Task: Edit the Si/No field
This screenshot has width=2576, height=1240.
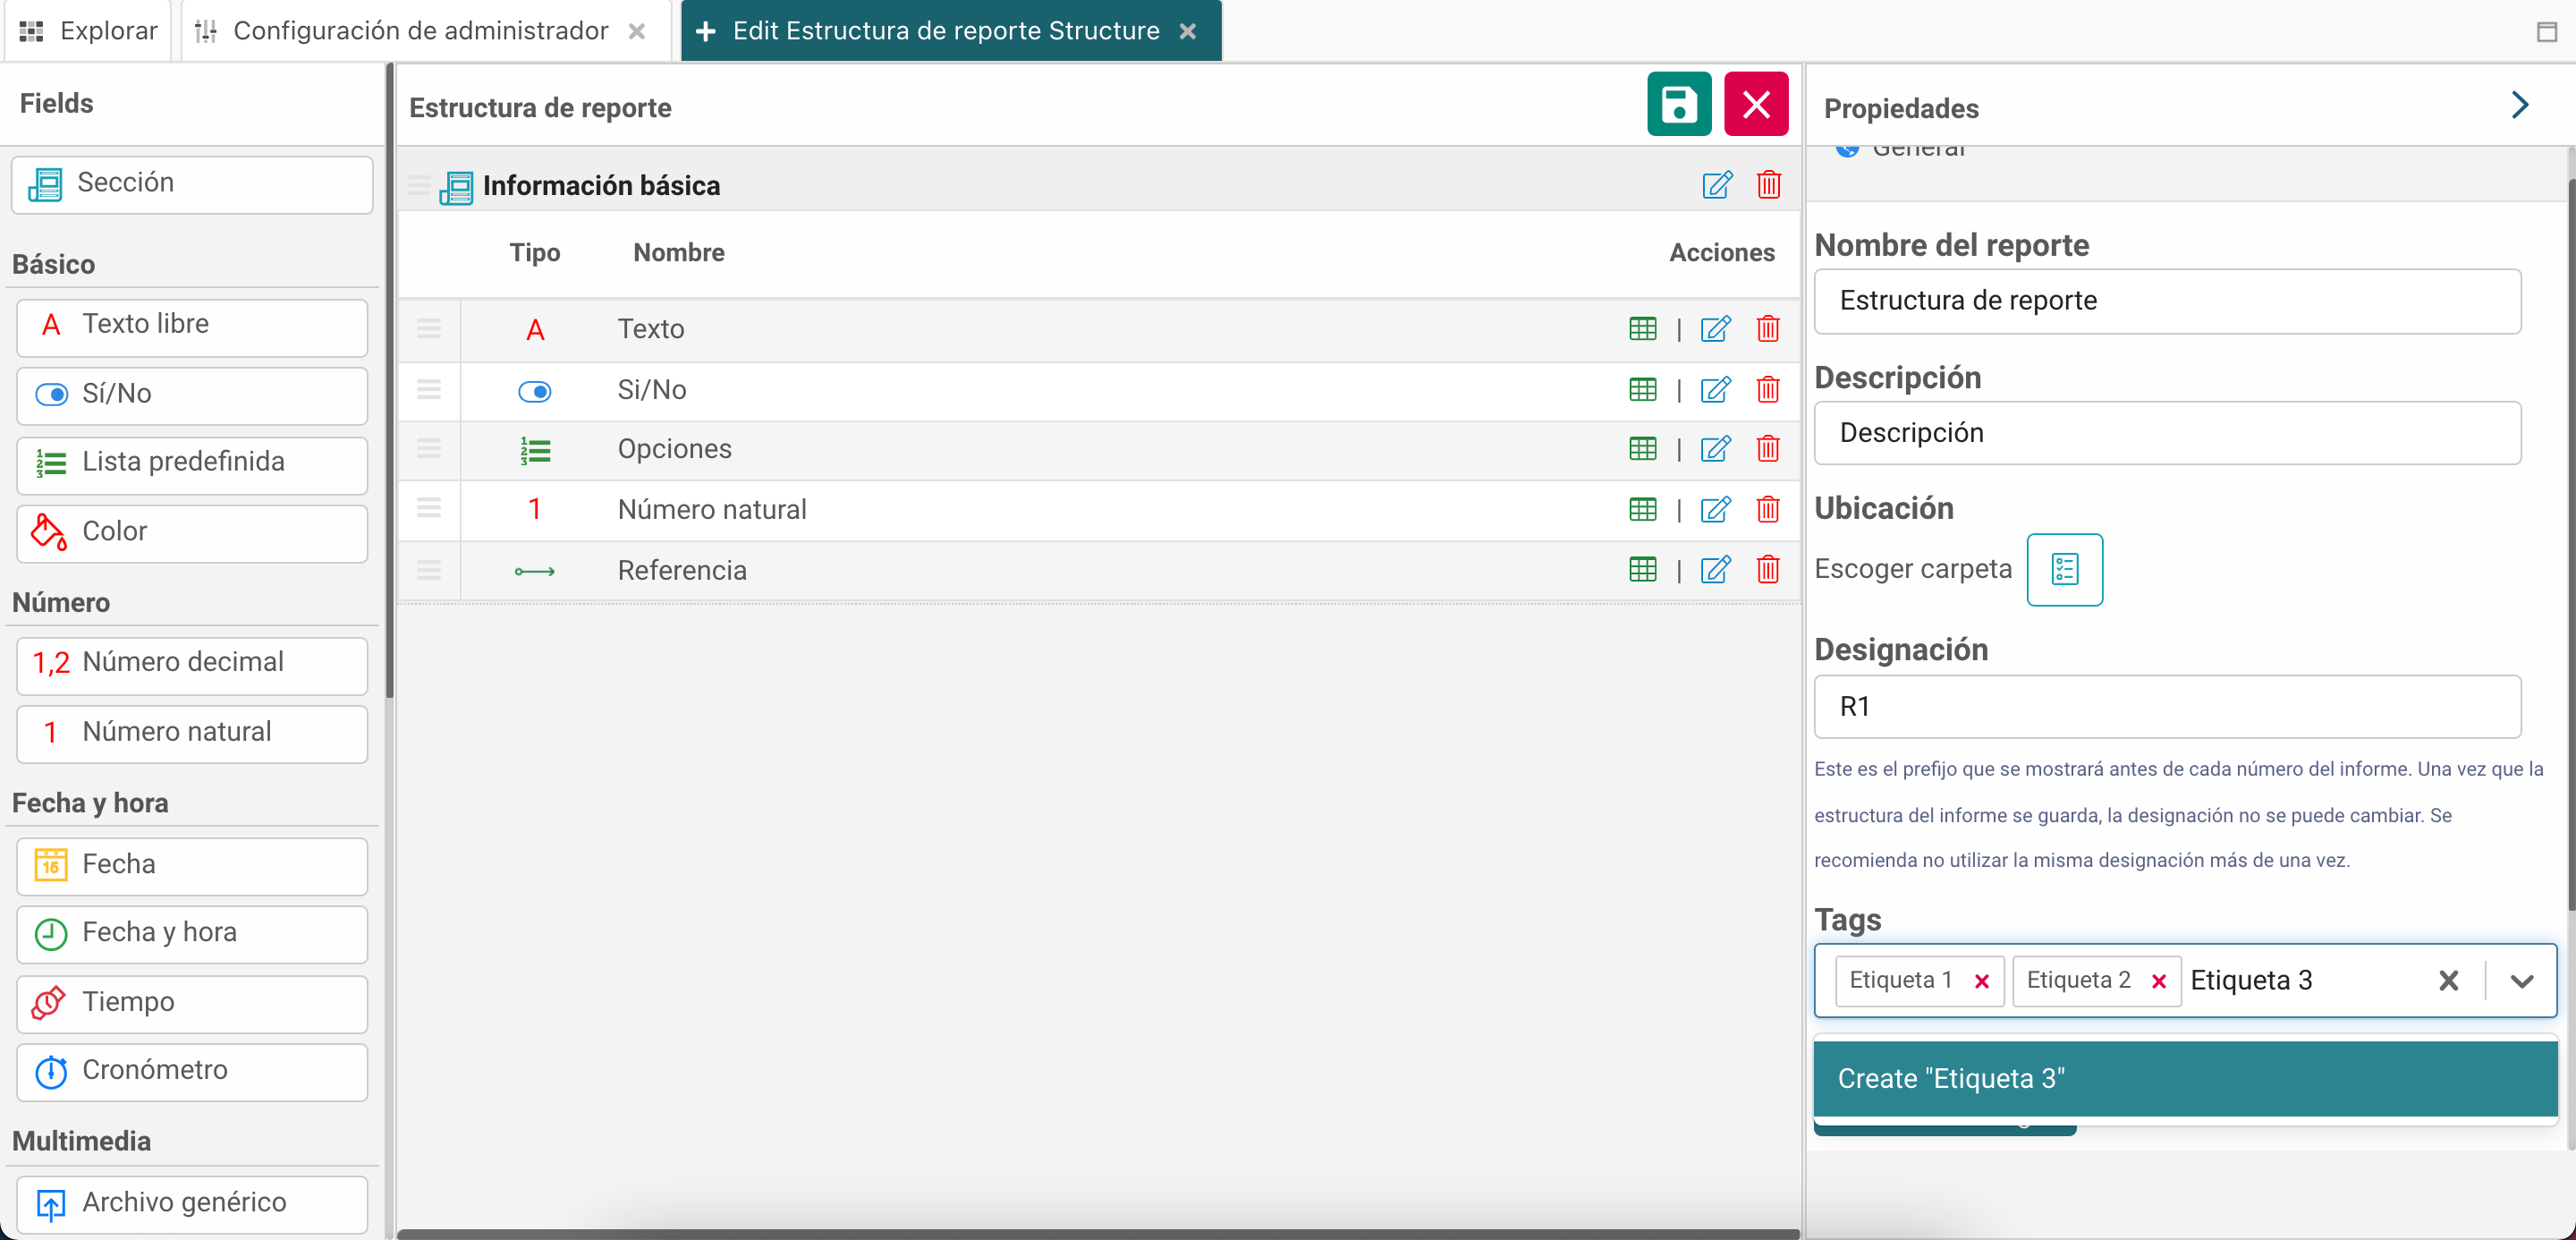Action: tap(1715, 390)
